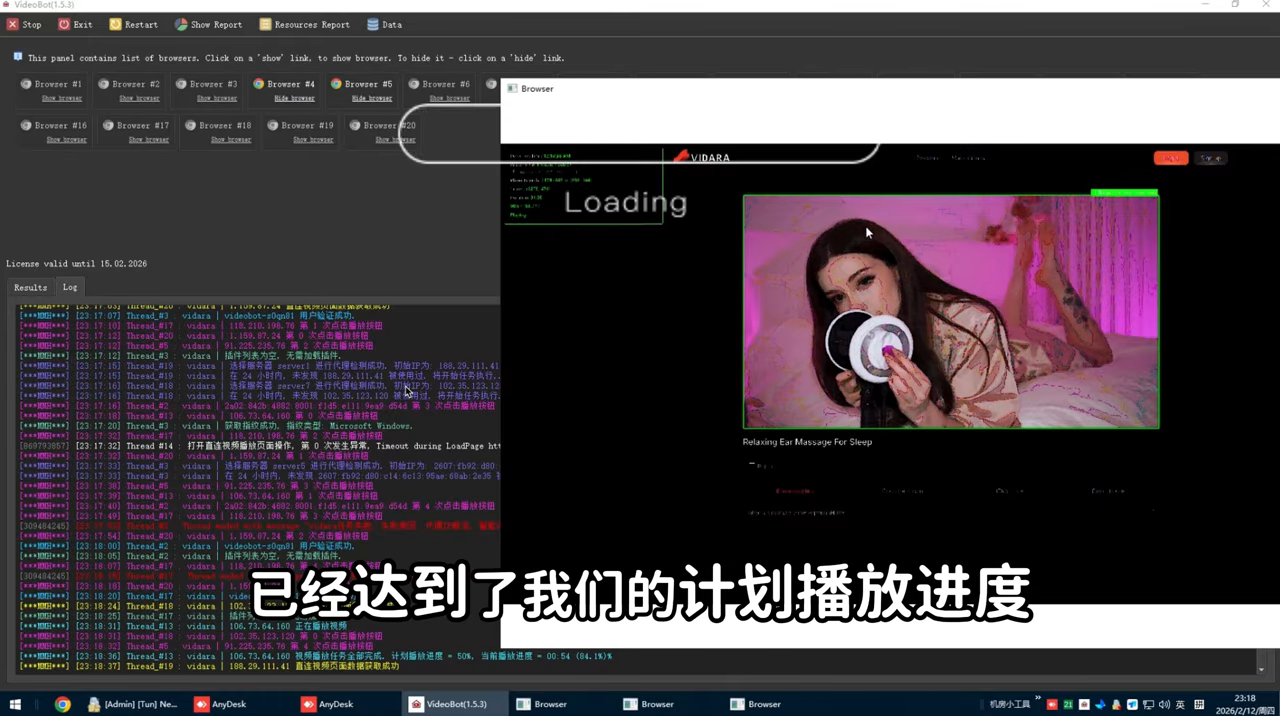Hide browser under Browser #4
The width and height of the screenshot is (1280, 716).
(x=294, y=98)
